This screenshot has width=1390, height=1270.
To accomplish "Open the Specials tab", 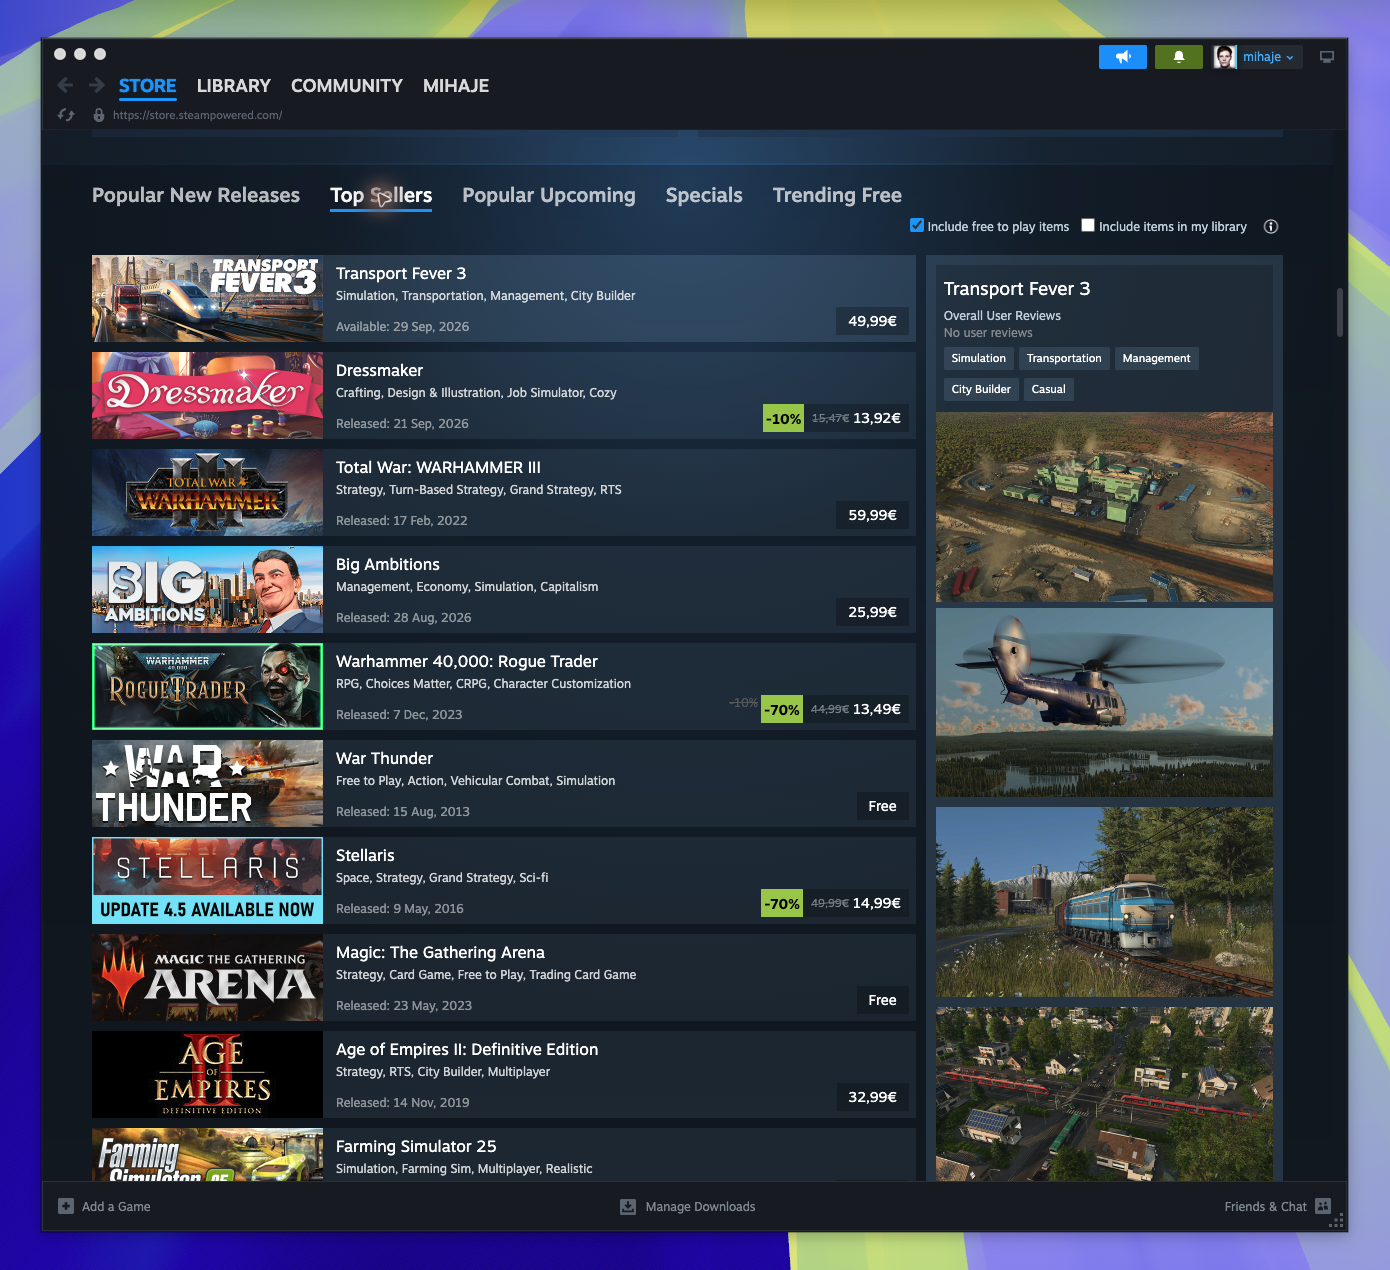I will click(704, 195).
